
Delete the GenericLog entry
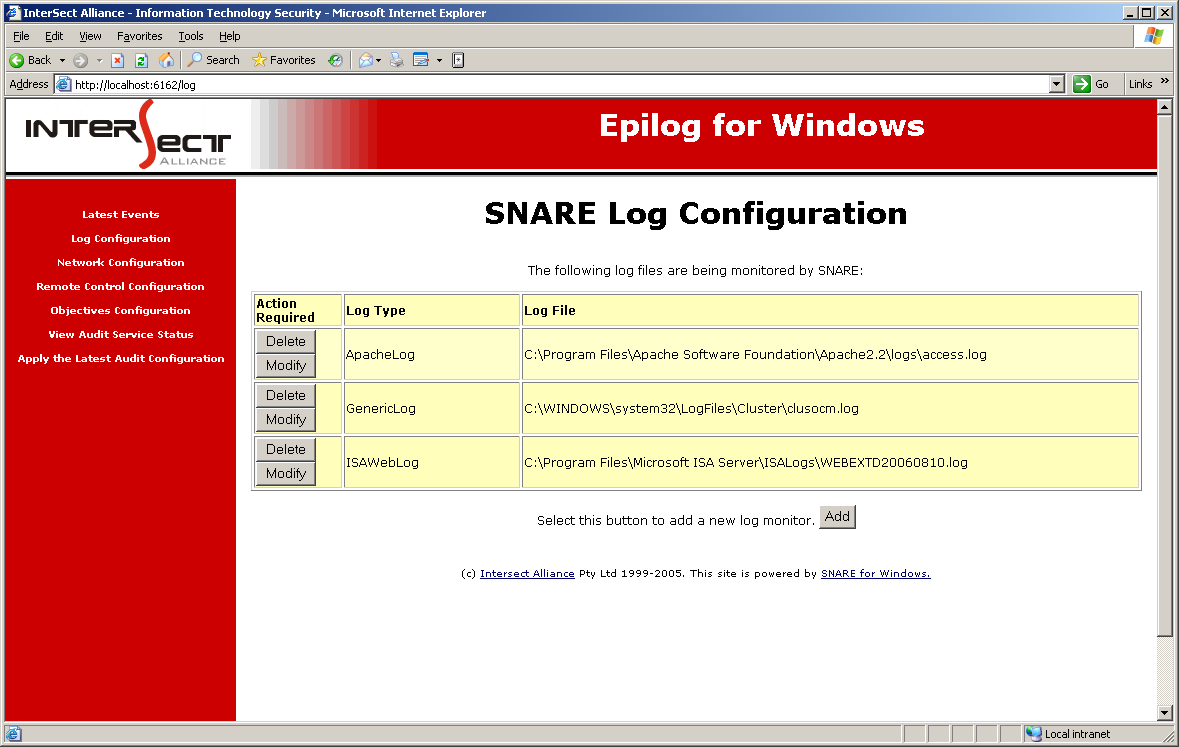point(286,396)
